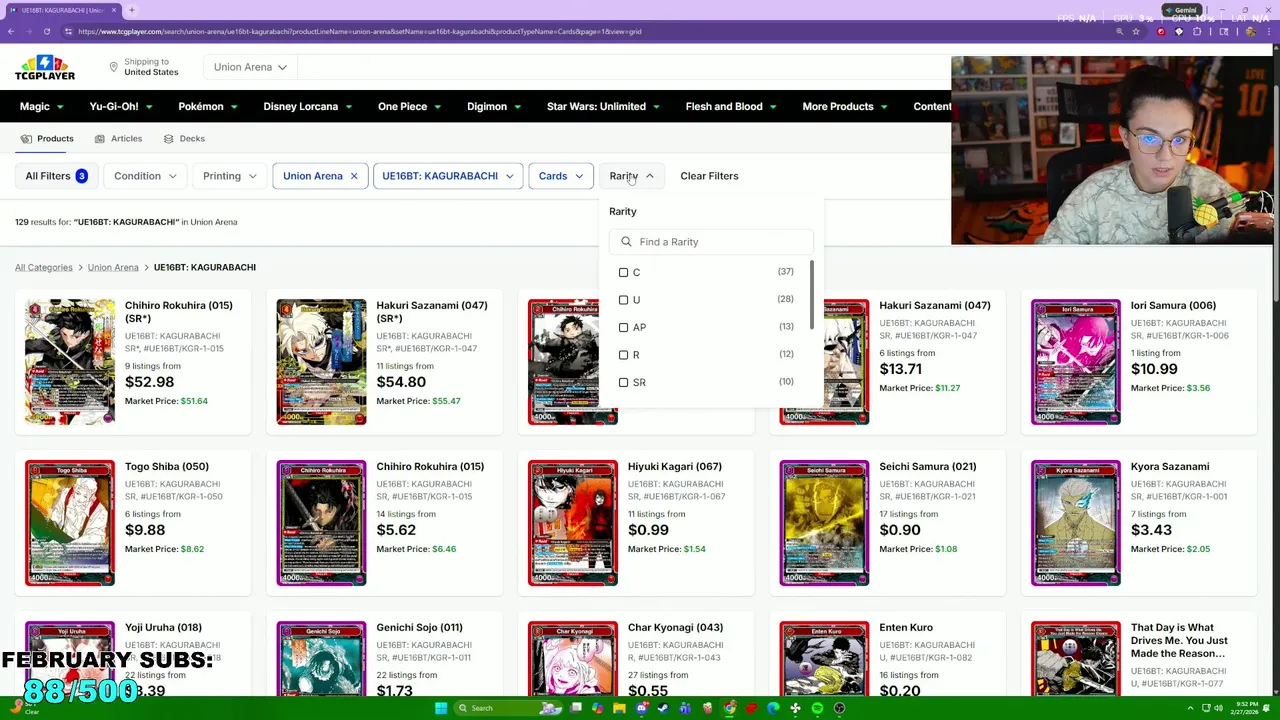
Task: Click the Genichi Sojo (011) card image
Action: click(321, 658)
